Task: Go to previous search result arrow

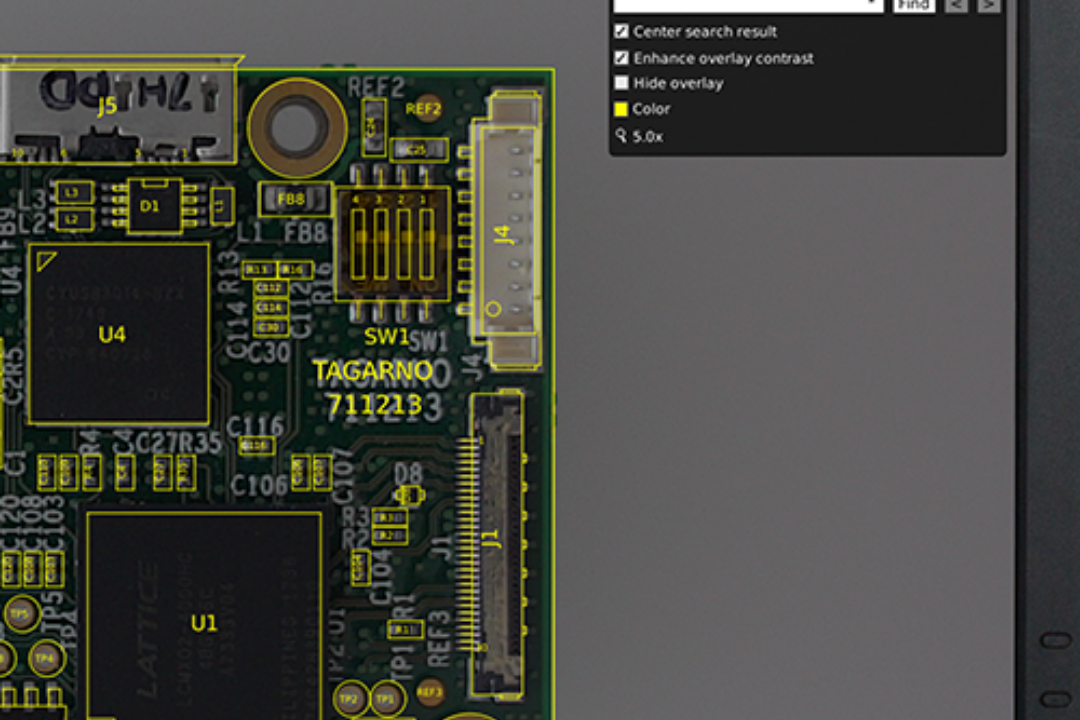Action: click(956, 5)
